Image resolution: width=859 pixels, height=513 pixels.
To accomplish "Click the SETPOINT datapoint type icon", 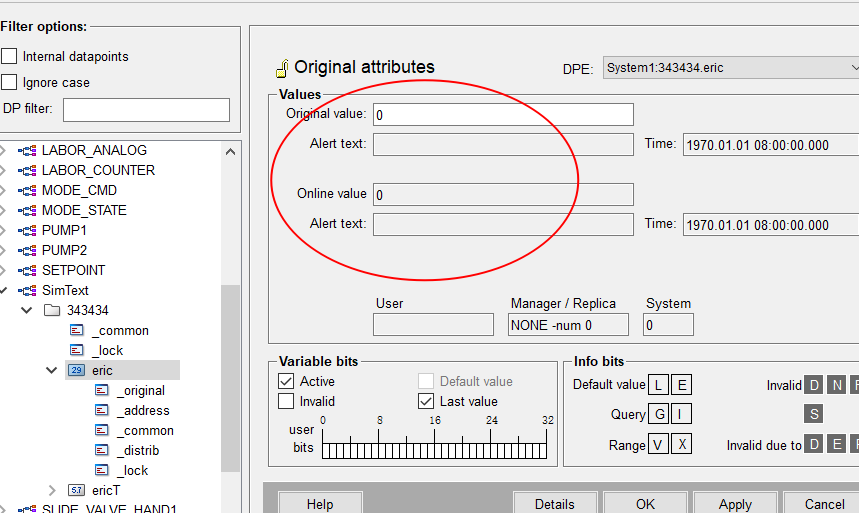I will (x=27, y=271).
